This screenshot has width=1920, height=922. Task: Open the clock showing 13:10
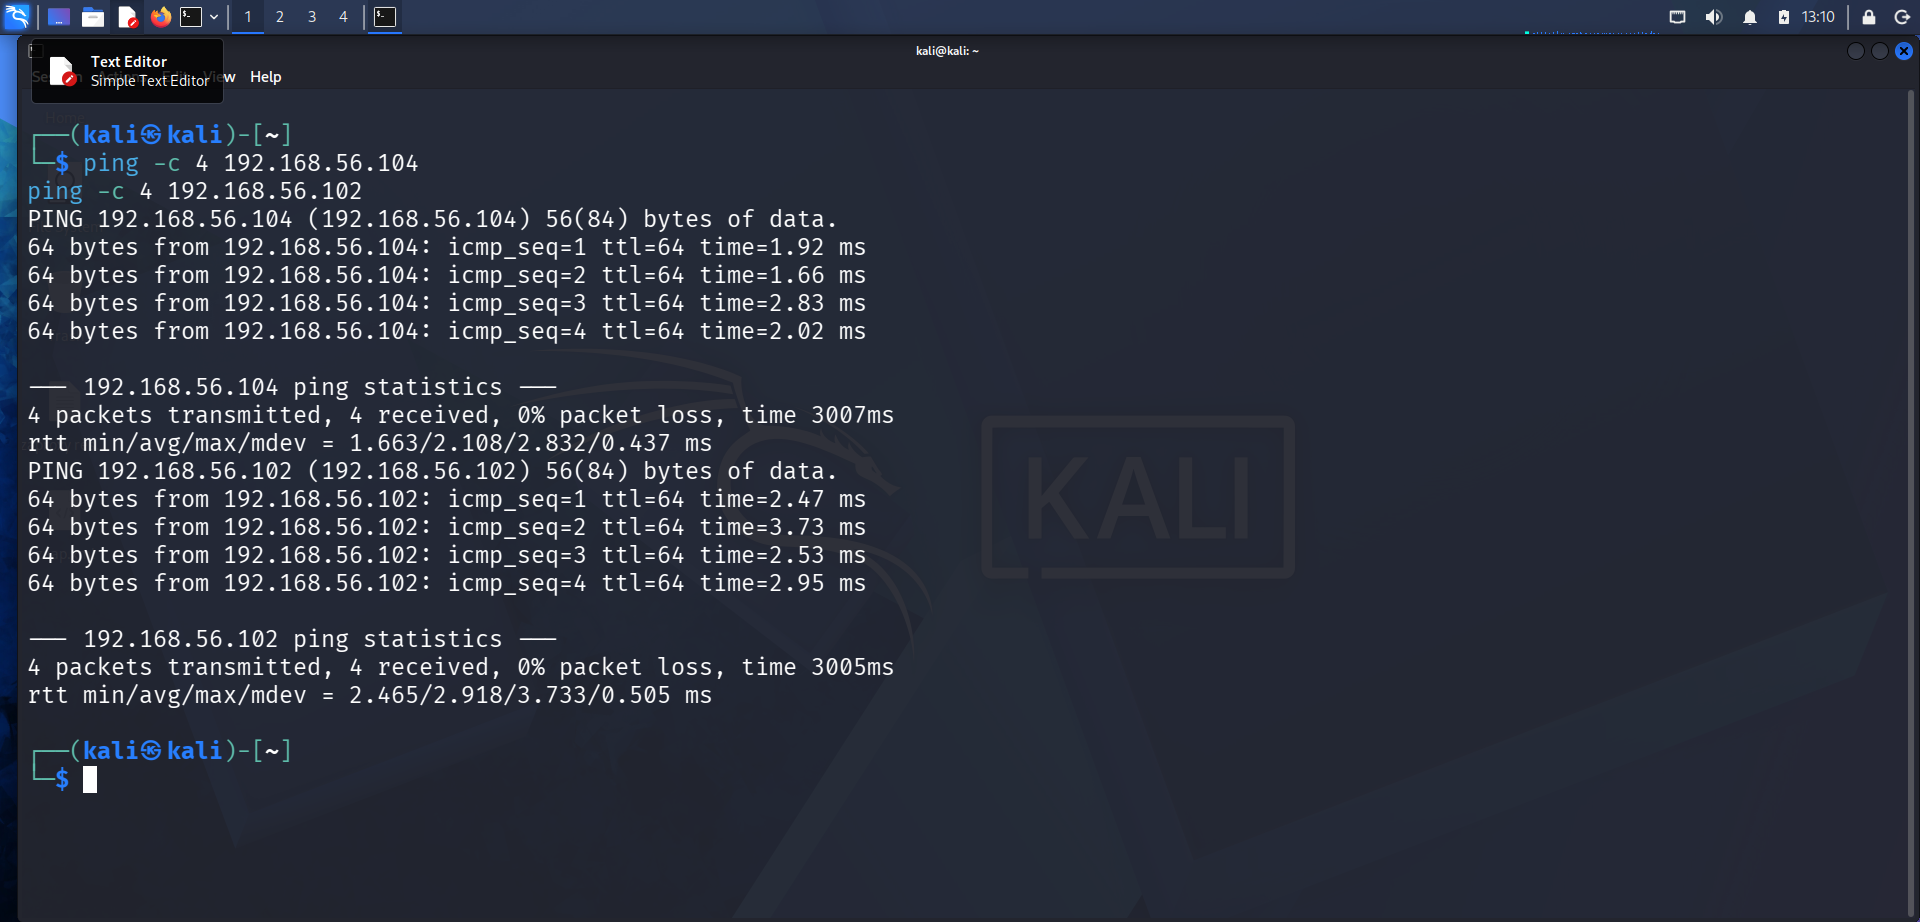click(1818, 17)
